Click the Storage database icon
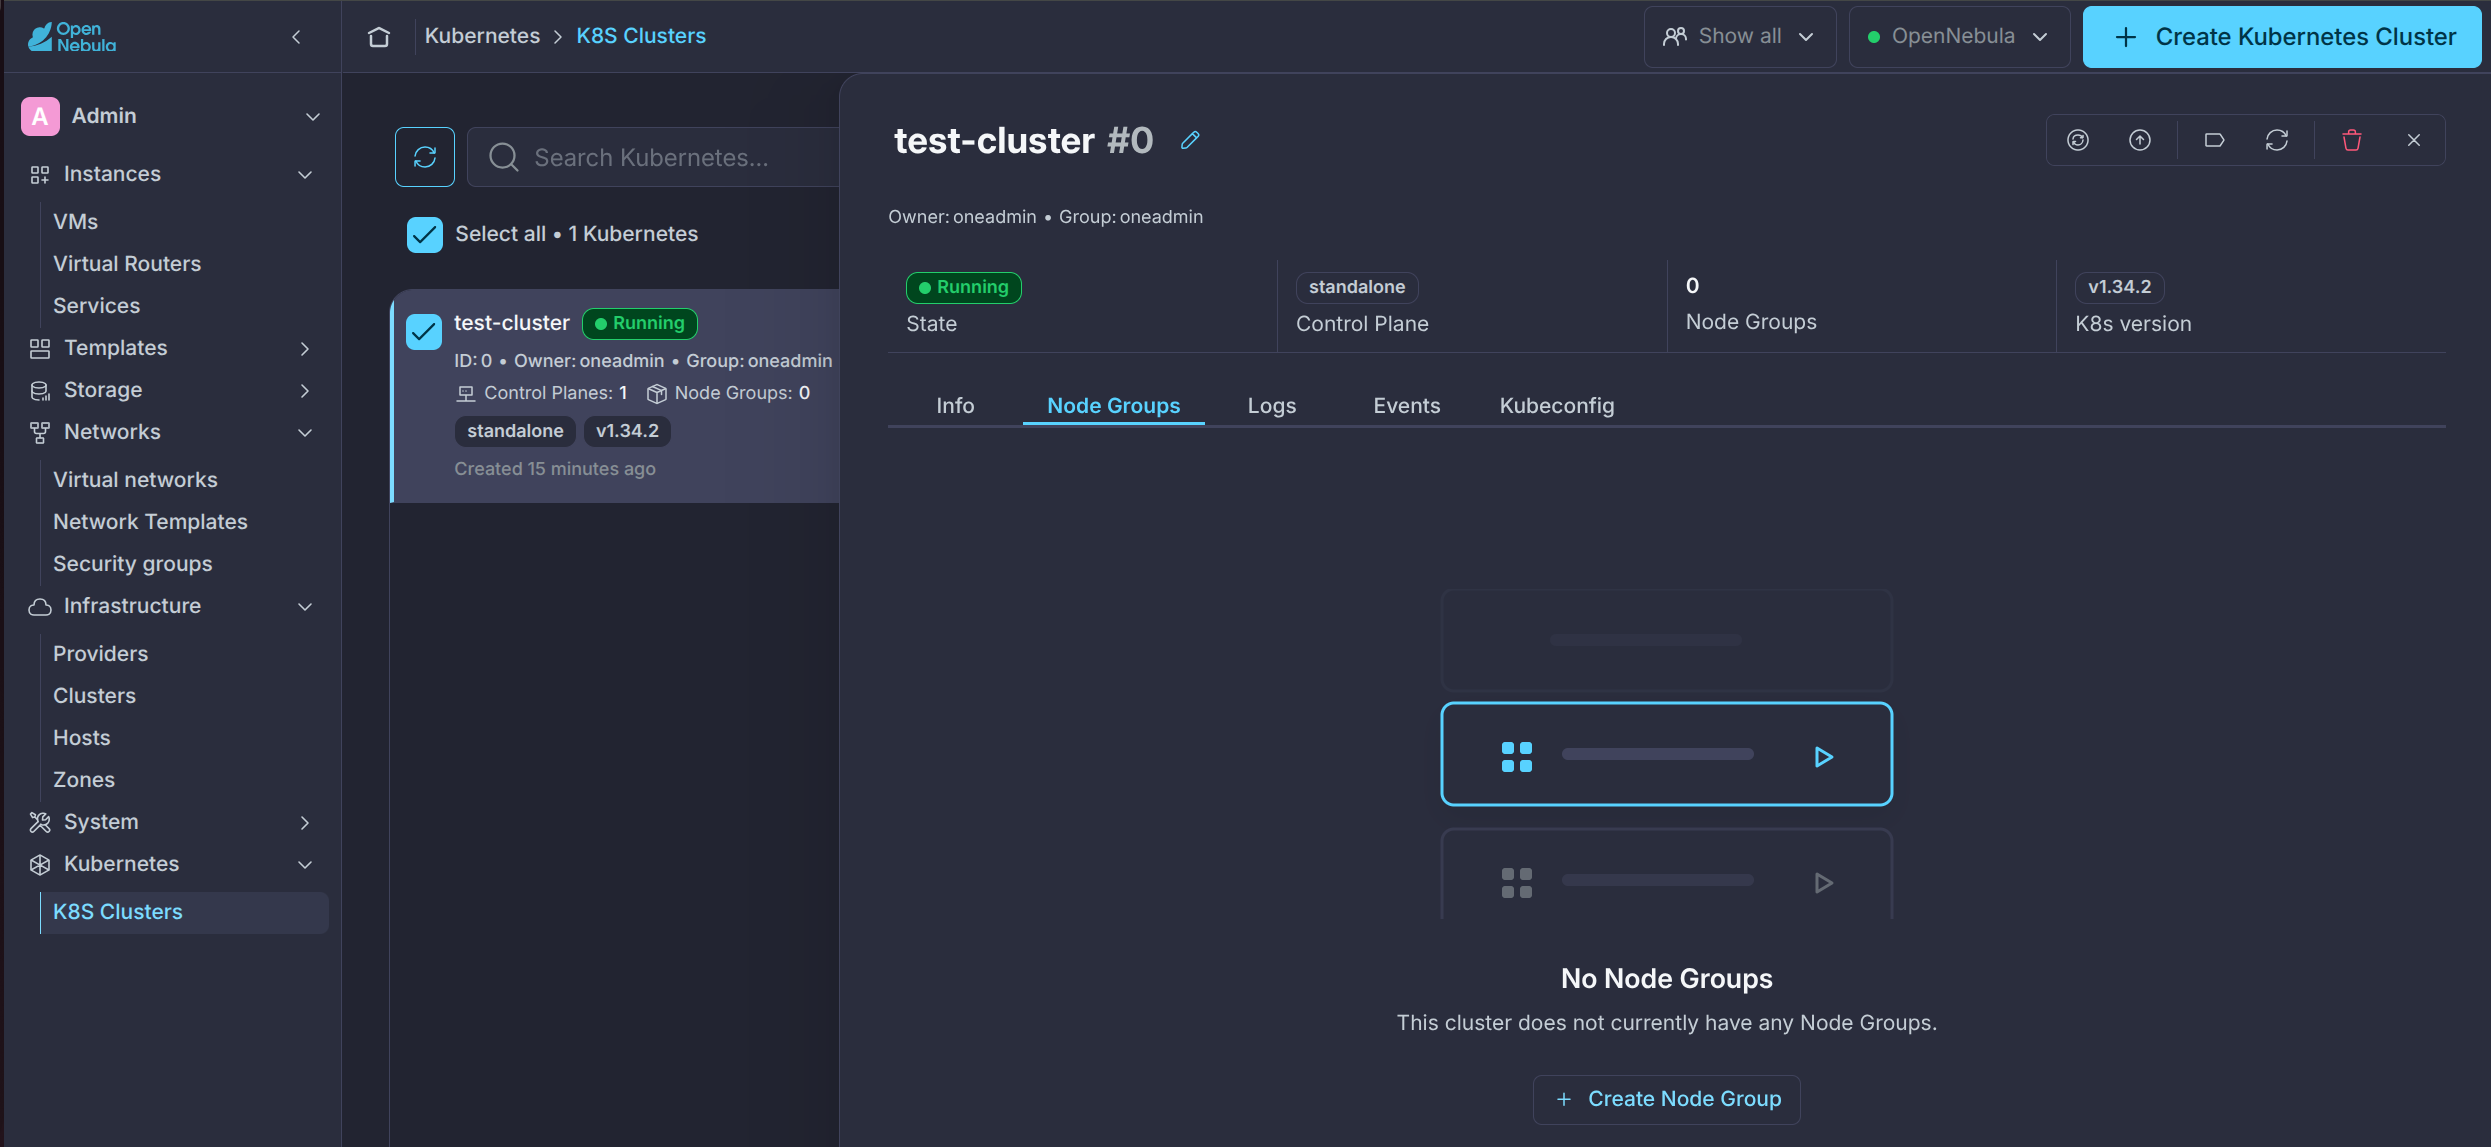The height and width of the screenshot is (1147, 2491). point(40,390)
